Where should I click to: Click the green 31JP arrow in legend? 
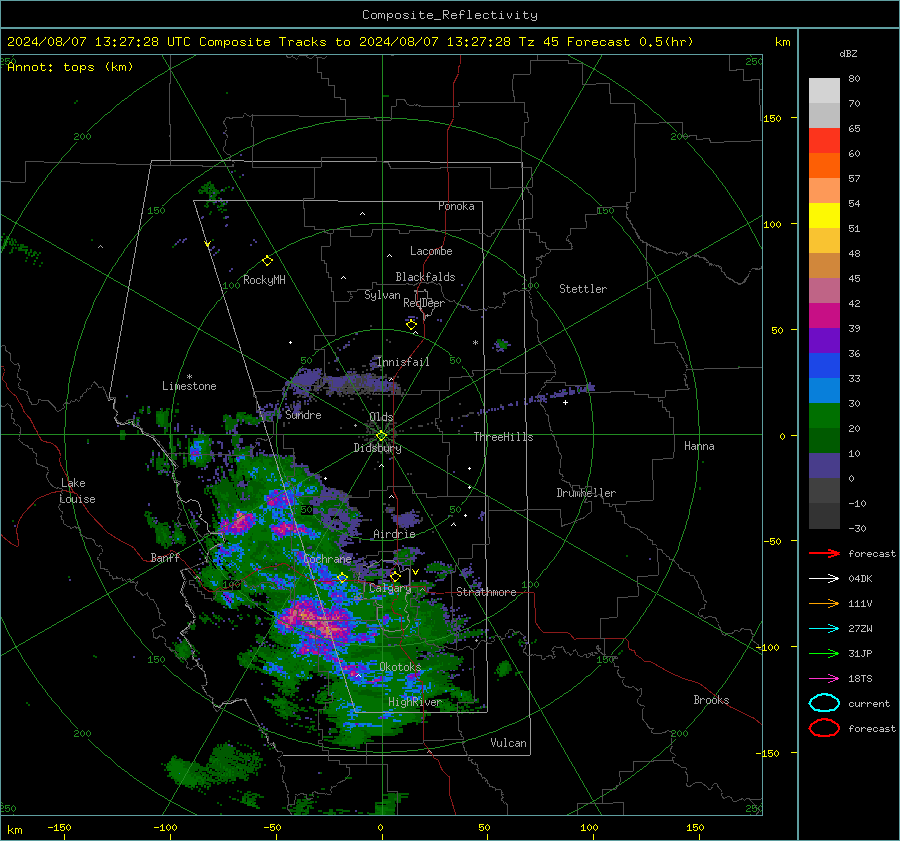point(824,653)
